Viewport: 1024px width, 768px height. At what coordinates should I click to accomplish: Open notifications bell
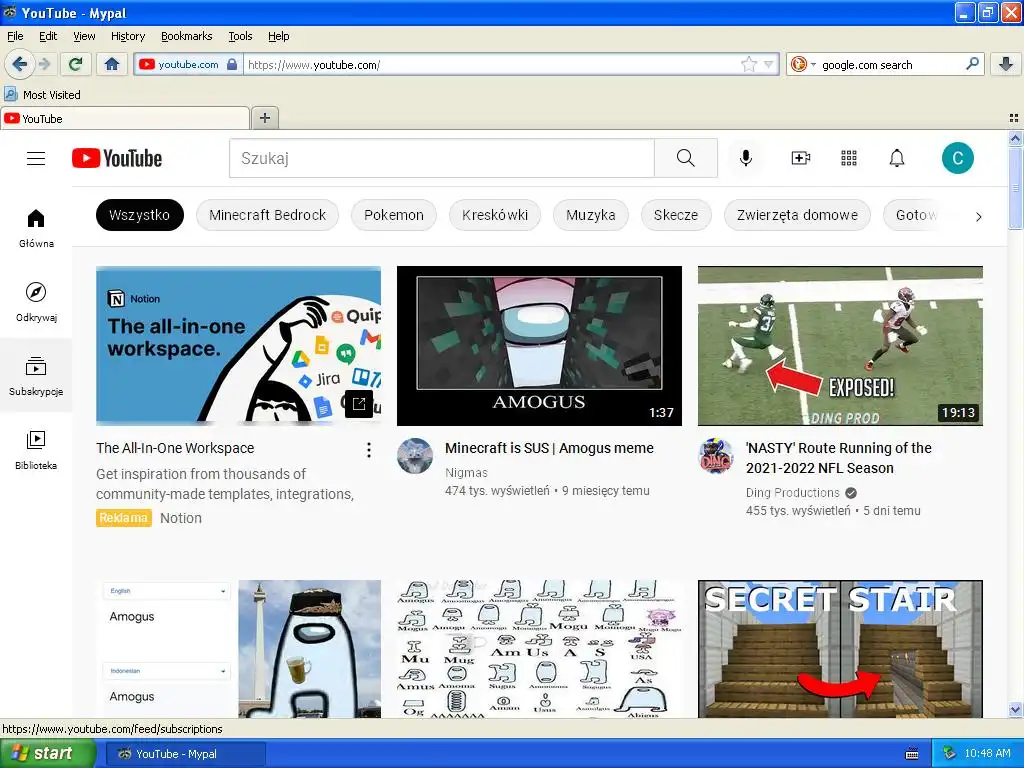pos(897,158)
